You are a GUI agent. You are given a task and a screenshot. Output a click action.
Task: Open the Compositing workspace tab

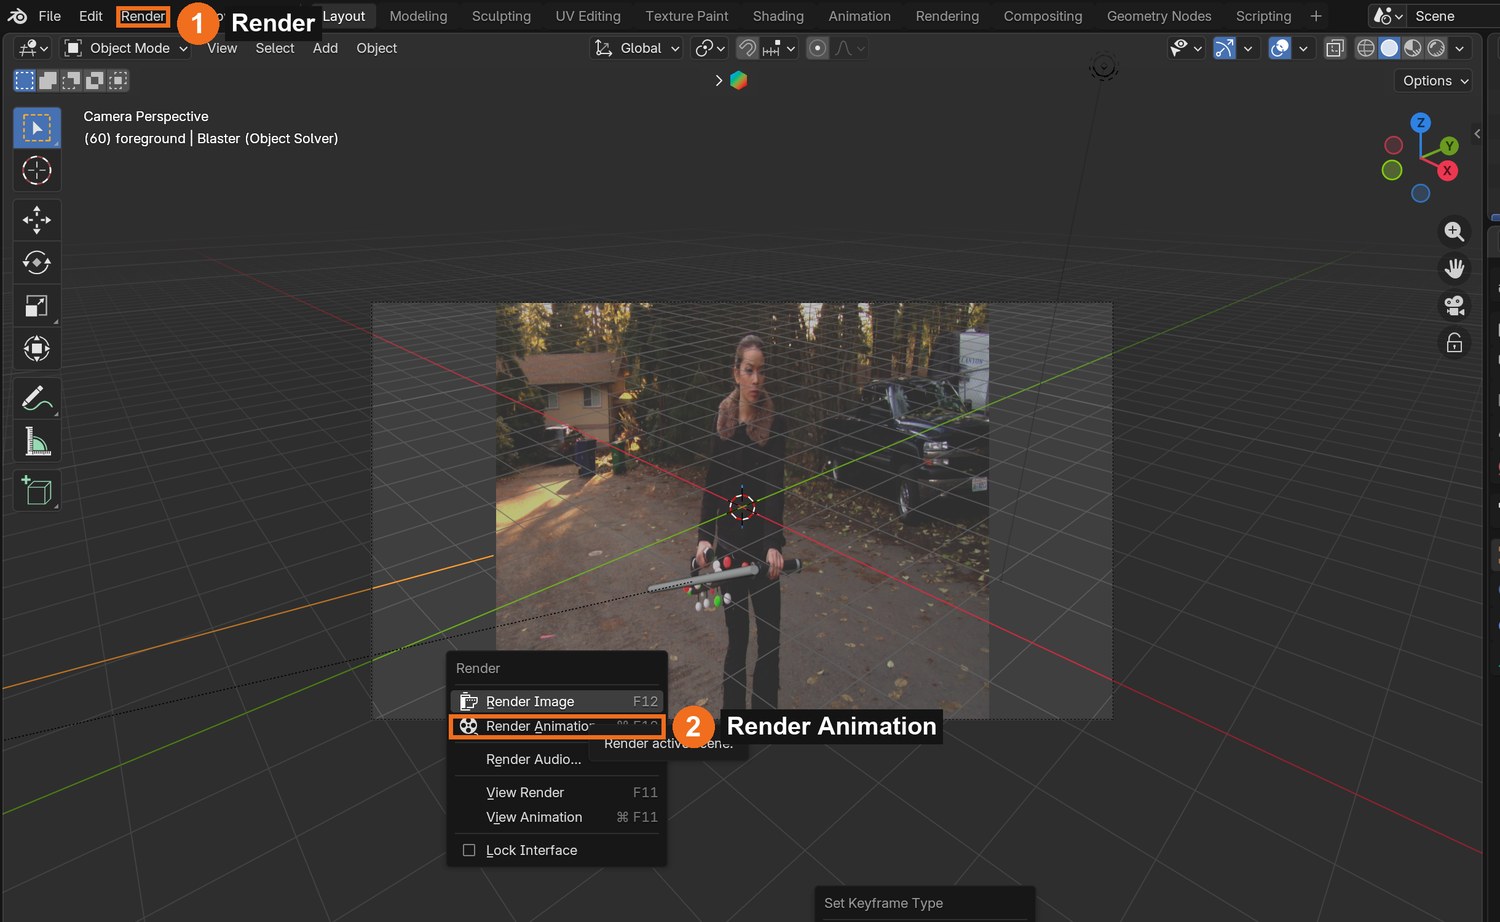tap(1043, 16)
